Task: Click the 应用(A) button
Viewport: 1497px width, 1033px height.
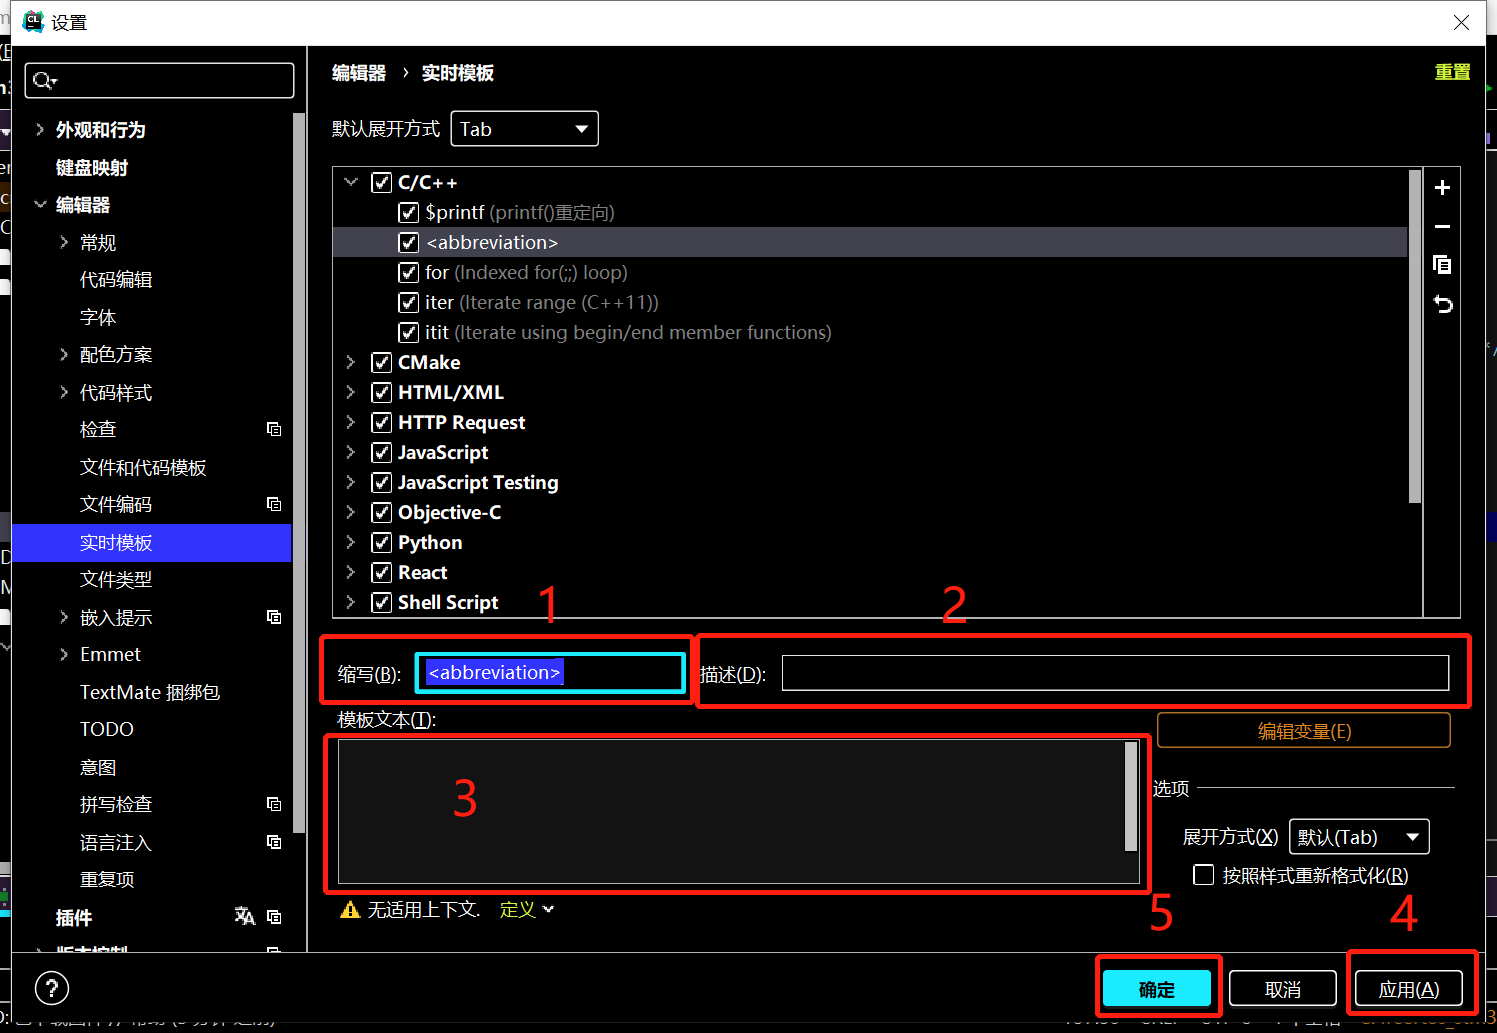Action: [1409, 989]
